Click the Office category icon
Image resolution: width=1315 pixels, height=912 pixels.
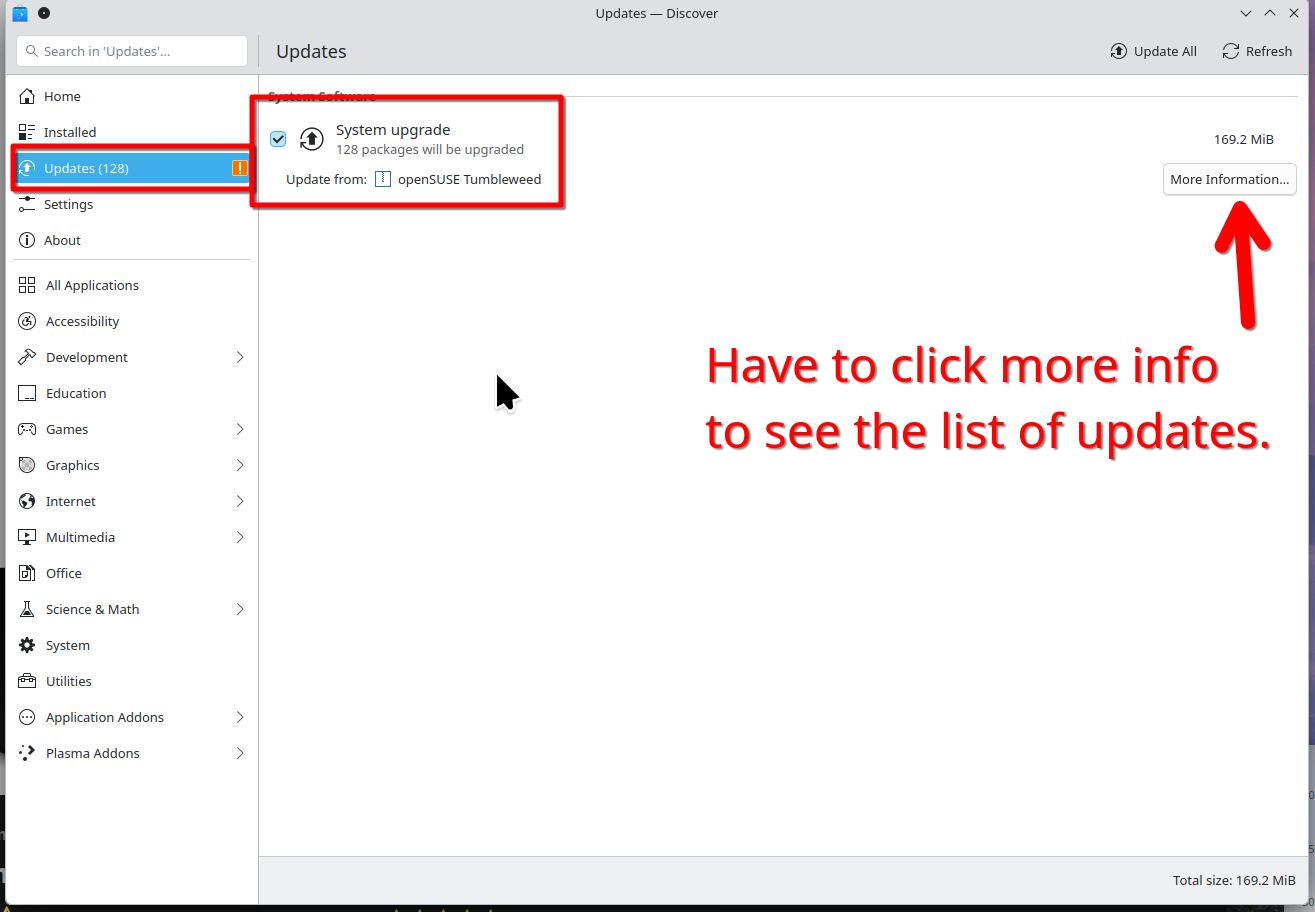(27, 573)
